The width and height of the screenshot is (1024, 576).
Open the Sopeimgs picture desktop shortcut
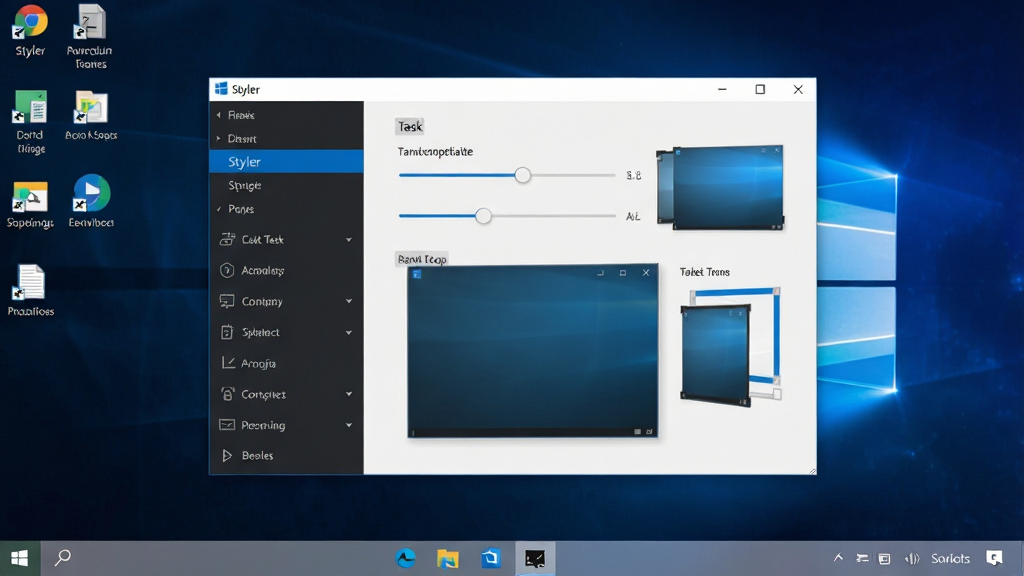point(30,197)
